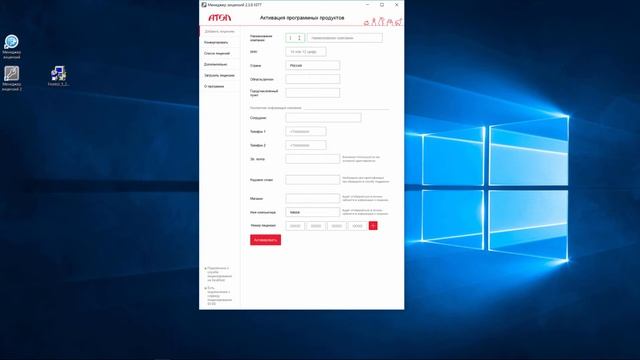The image size is (640, 360).
Task: Focus the Телефон 2 input field
Action: 306,145
